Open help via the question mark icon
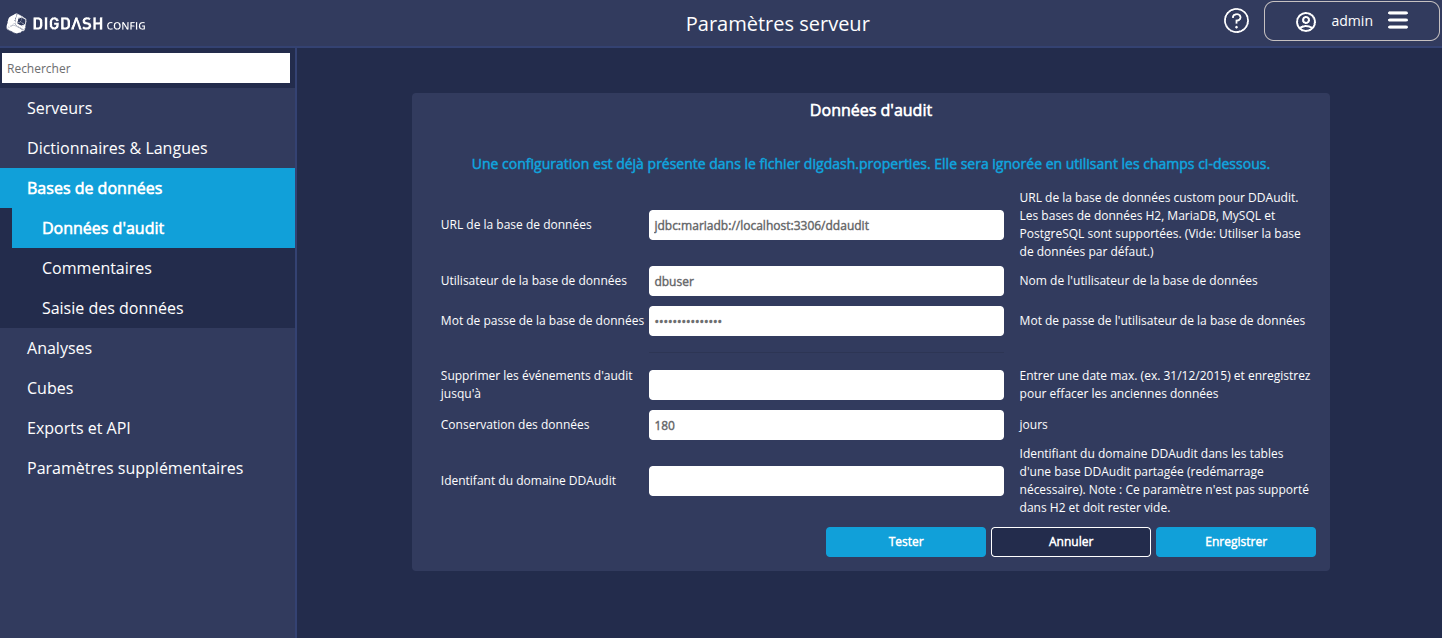Screen dimensions: 1442x638 coord(1236,20)
